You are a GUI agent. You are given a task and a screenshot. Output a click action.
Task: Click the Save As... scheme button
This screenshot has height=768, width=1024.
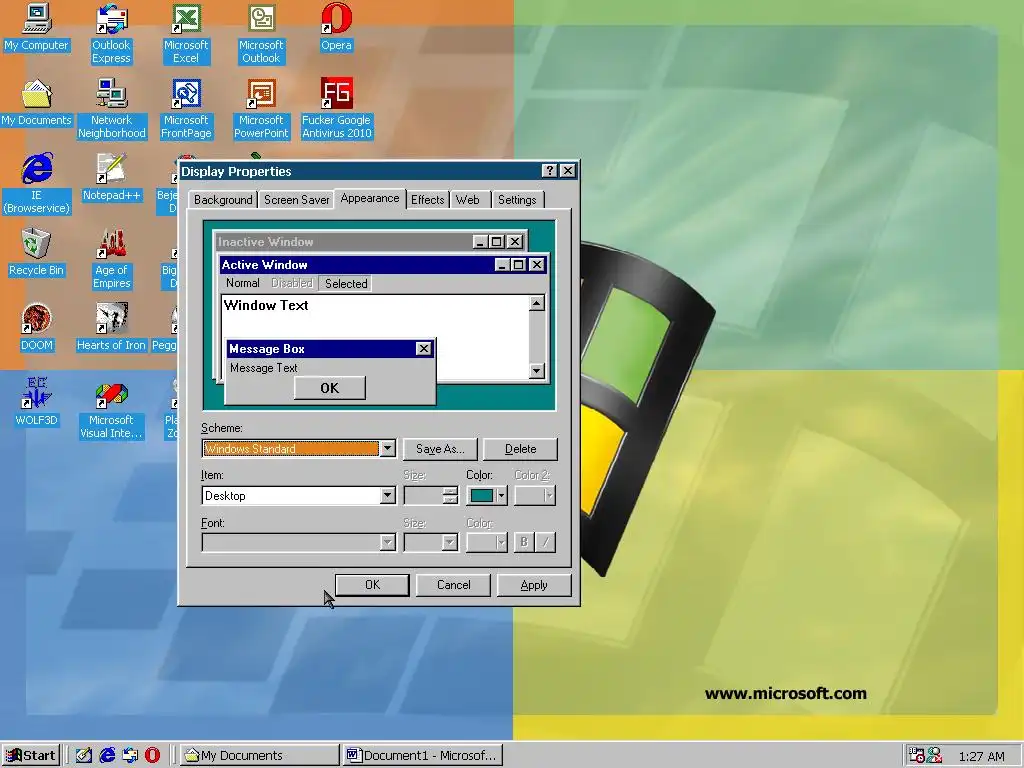pos(440,449)
